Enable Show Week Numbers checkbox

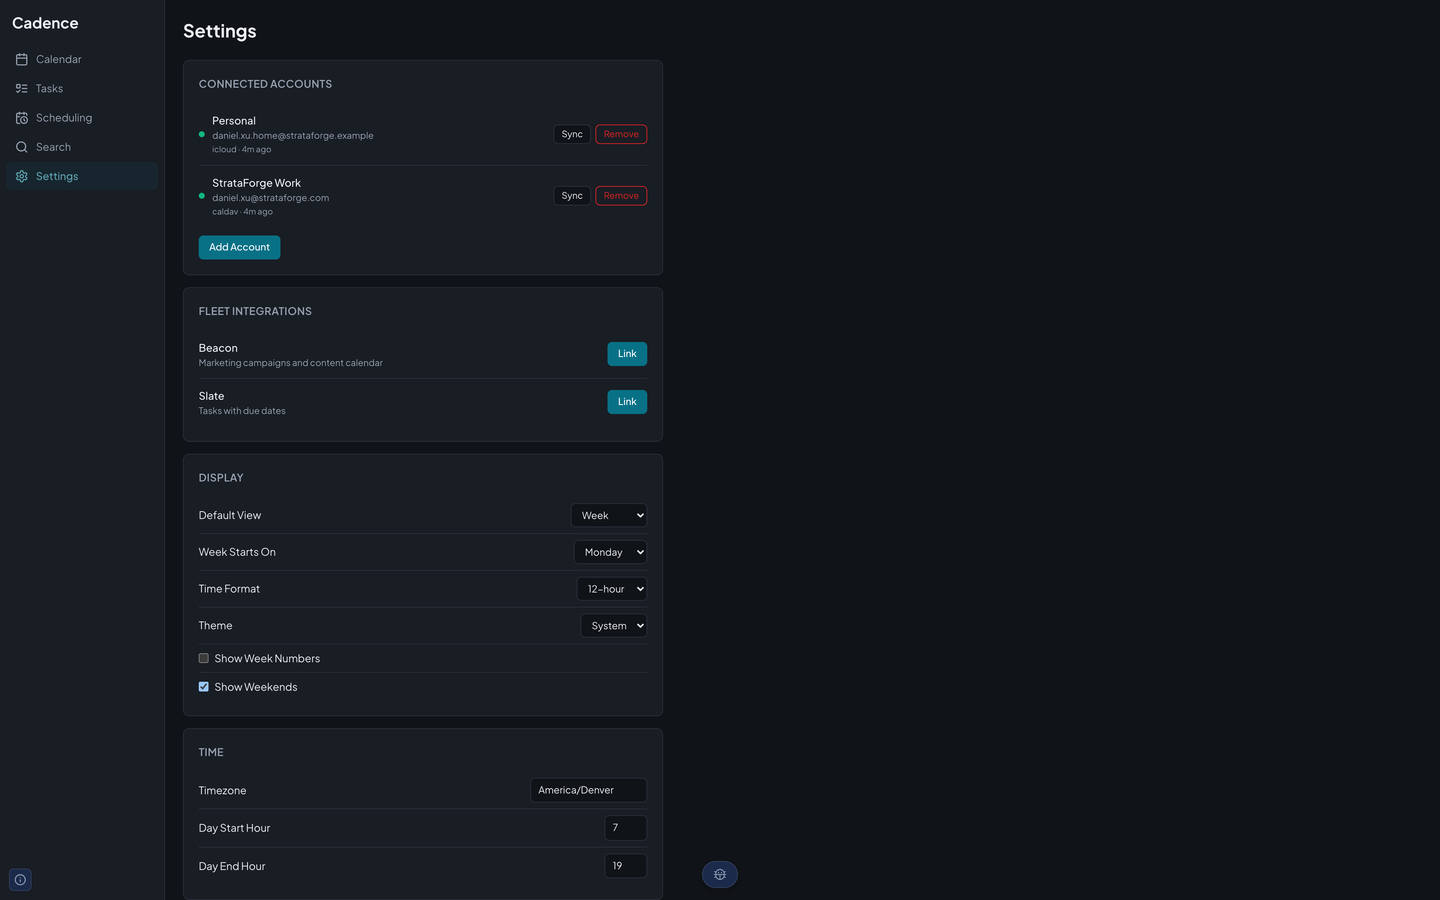(x=204, y=658)
